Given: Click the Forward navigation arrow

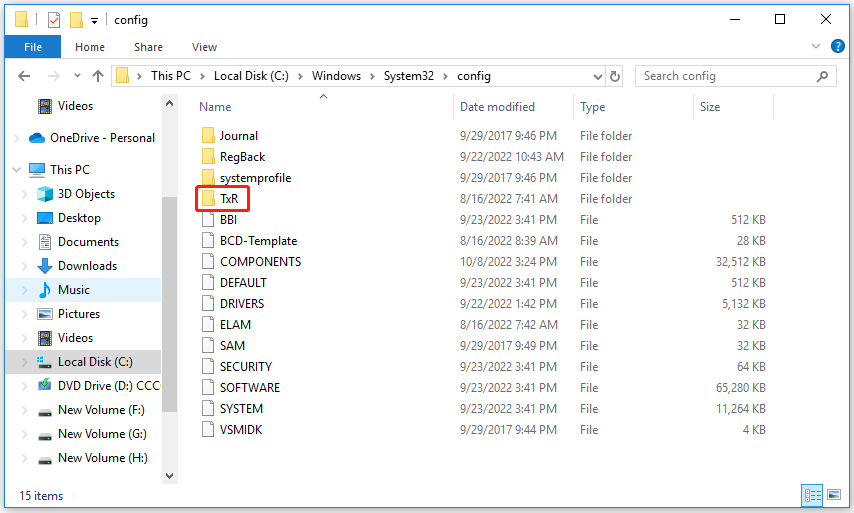Looking at the screenshot, I should click(53, 76).
